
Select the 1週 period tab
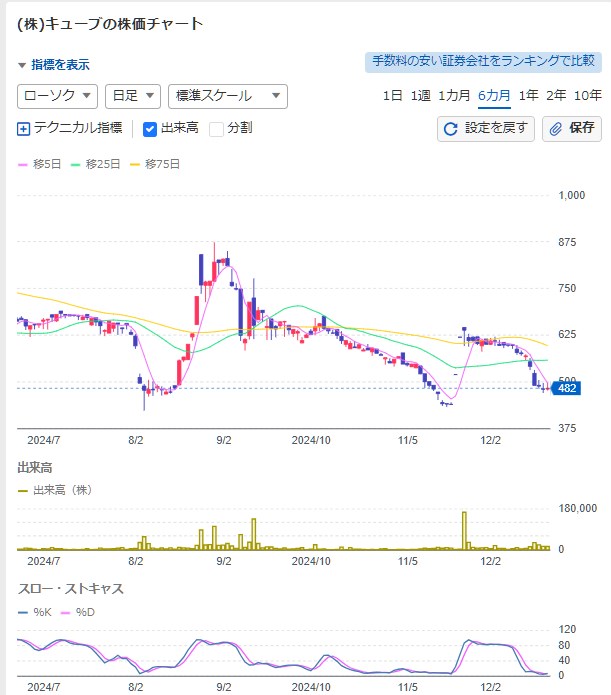(x=420, y=95)
